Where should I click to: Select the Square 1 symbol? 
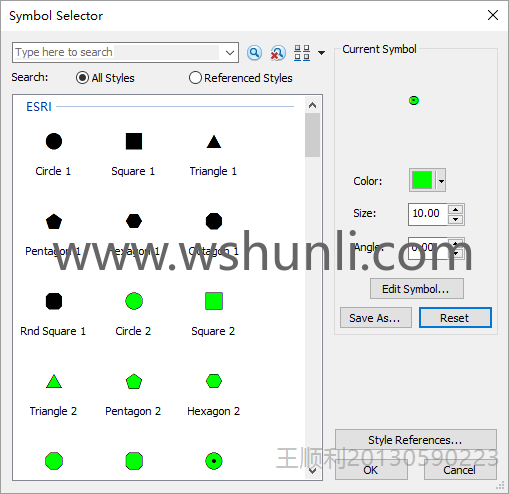pos(134,141)
